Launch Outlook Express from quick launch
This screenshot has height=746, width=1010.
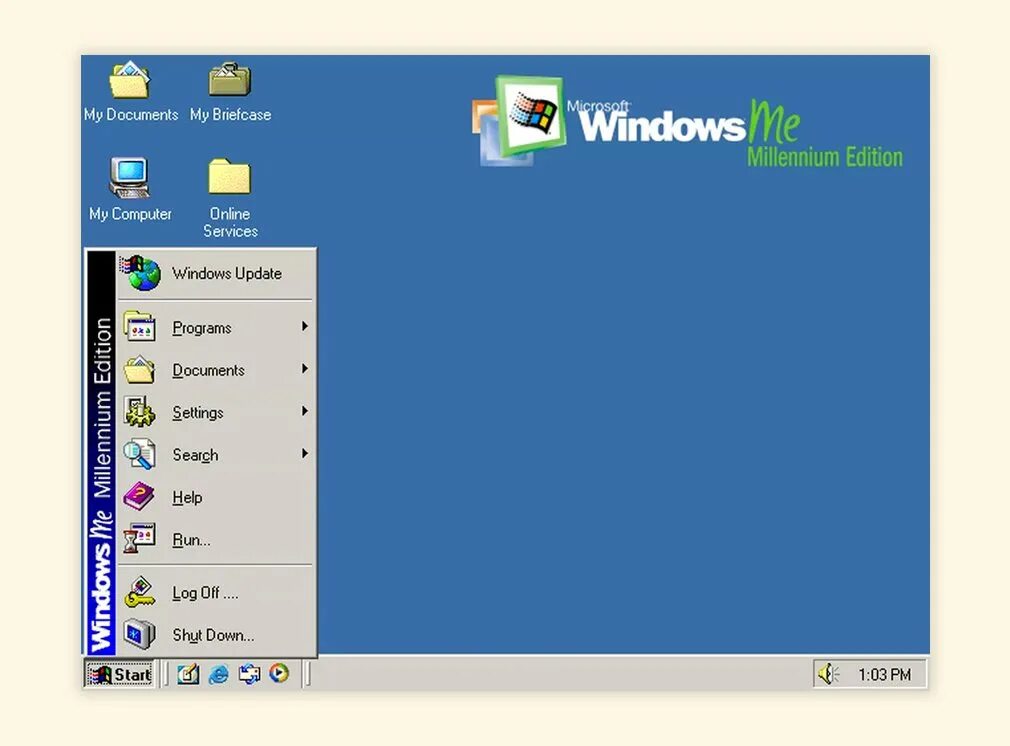[249, 674]
